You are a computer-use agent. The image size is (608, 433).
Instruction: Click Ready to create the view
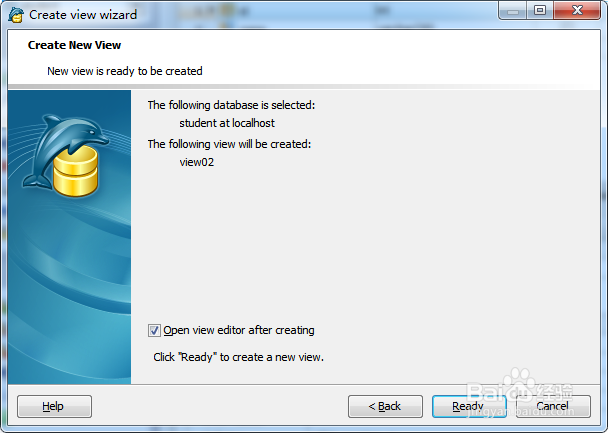(469, 406)
